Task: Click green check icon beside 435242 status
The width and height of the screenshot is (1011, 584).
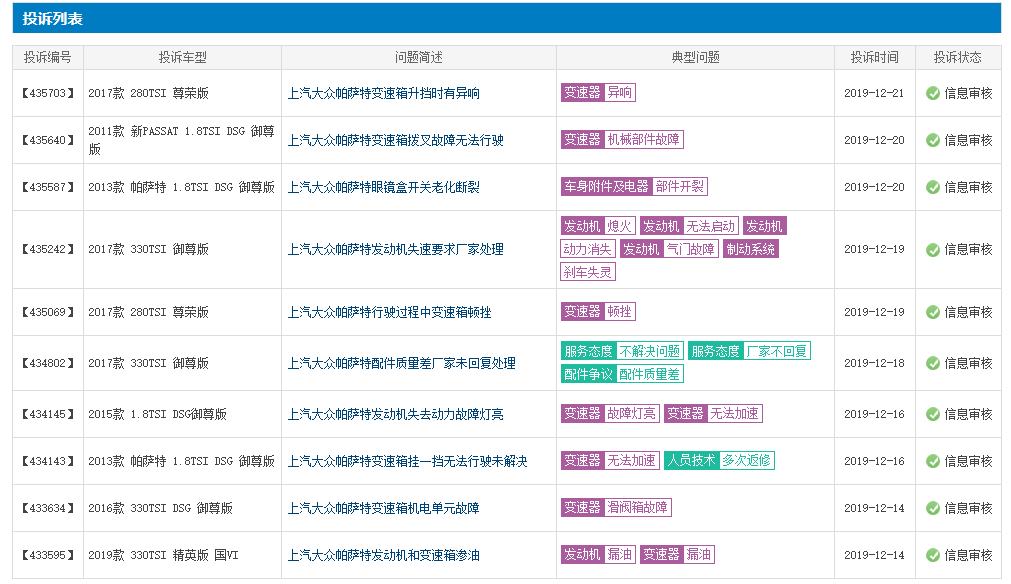Action: click(933, 249)
